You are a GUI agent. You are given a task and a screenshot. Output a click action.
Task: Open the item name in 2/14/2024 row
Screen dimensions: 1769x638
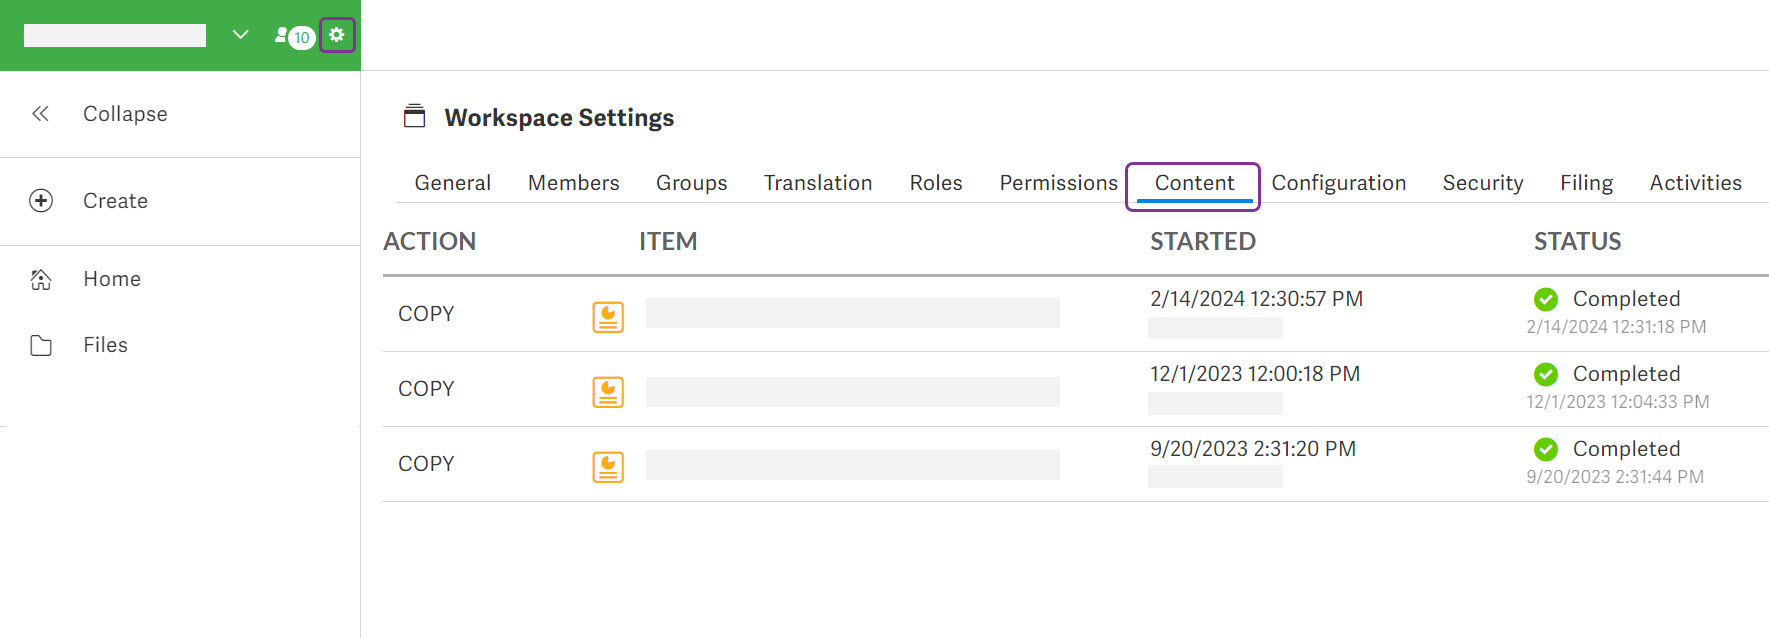point(853,313)
